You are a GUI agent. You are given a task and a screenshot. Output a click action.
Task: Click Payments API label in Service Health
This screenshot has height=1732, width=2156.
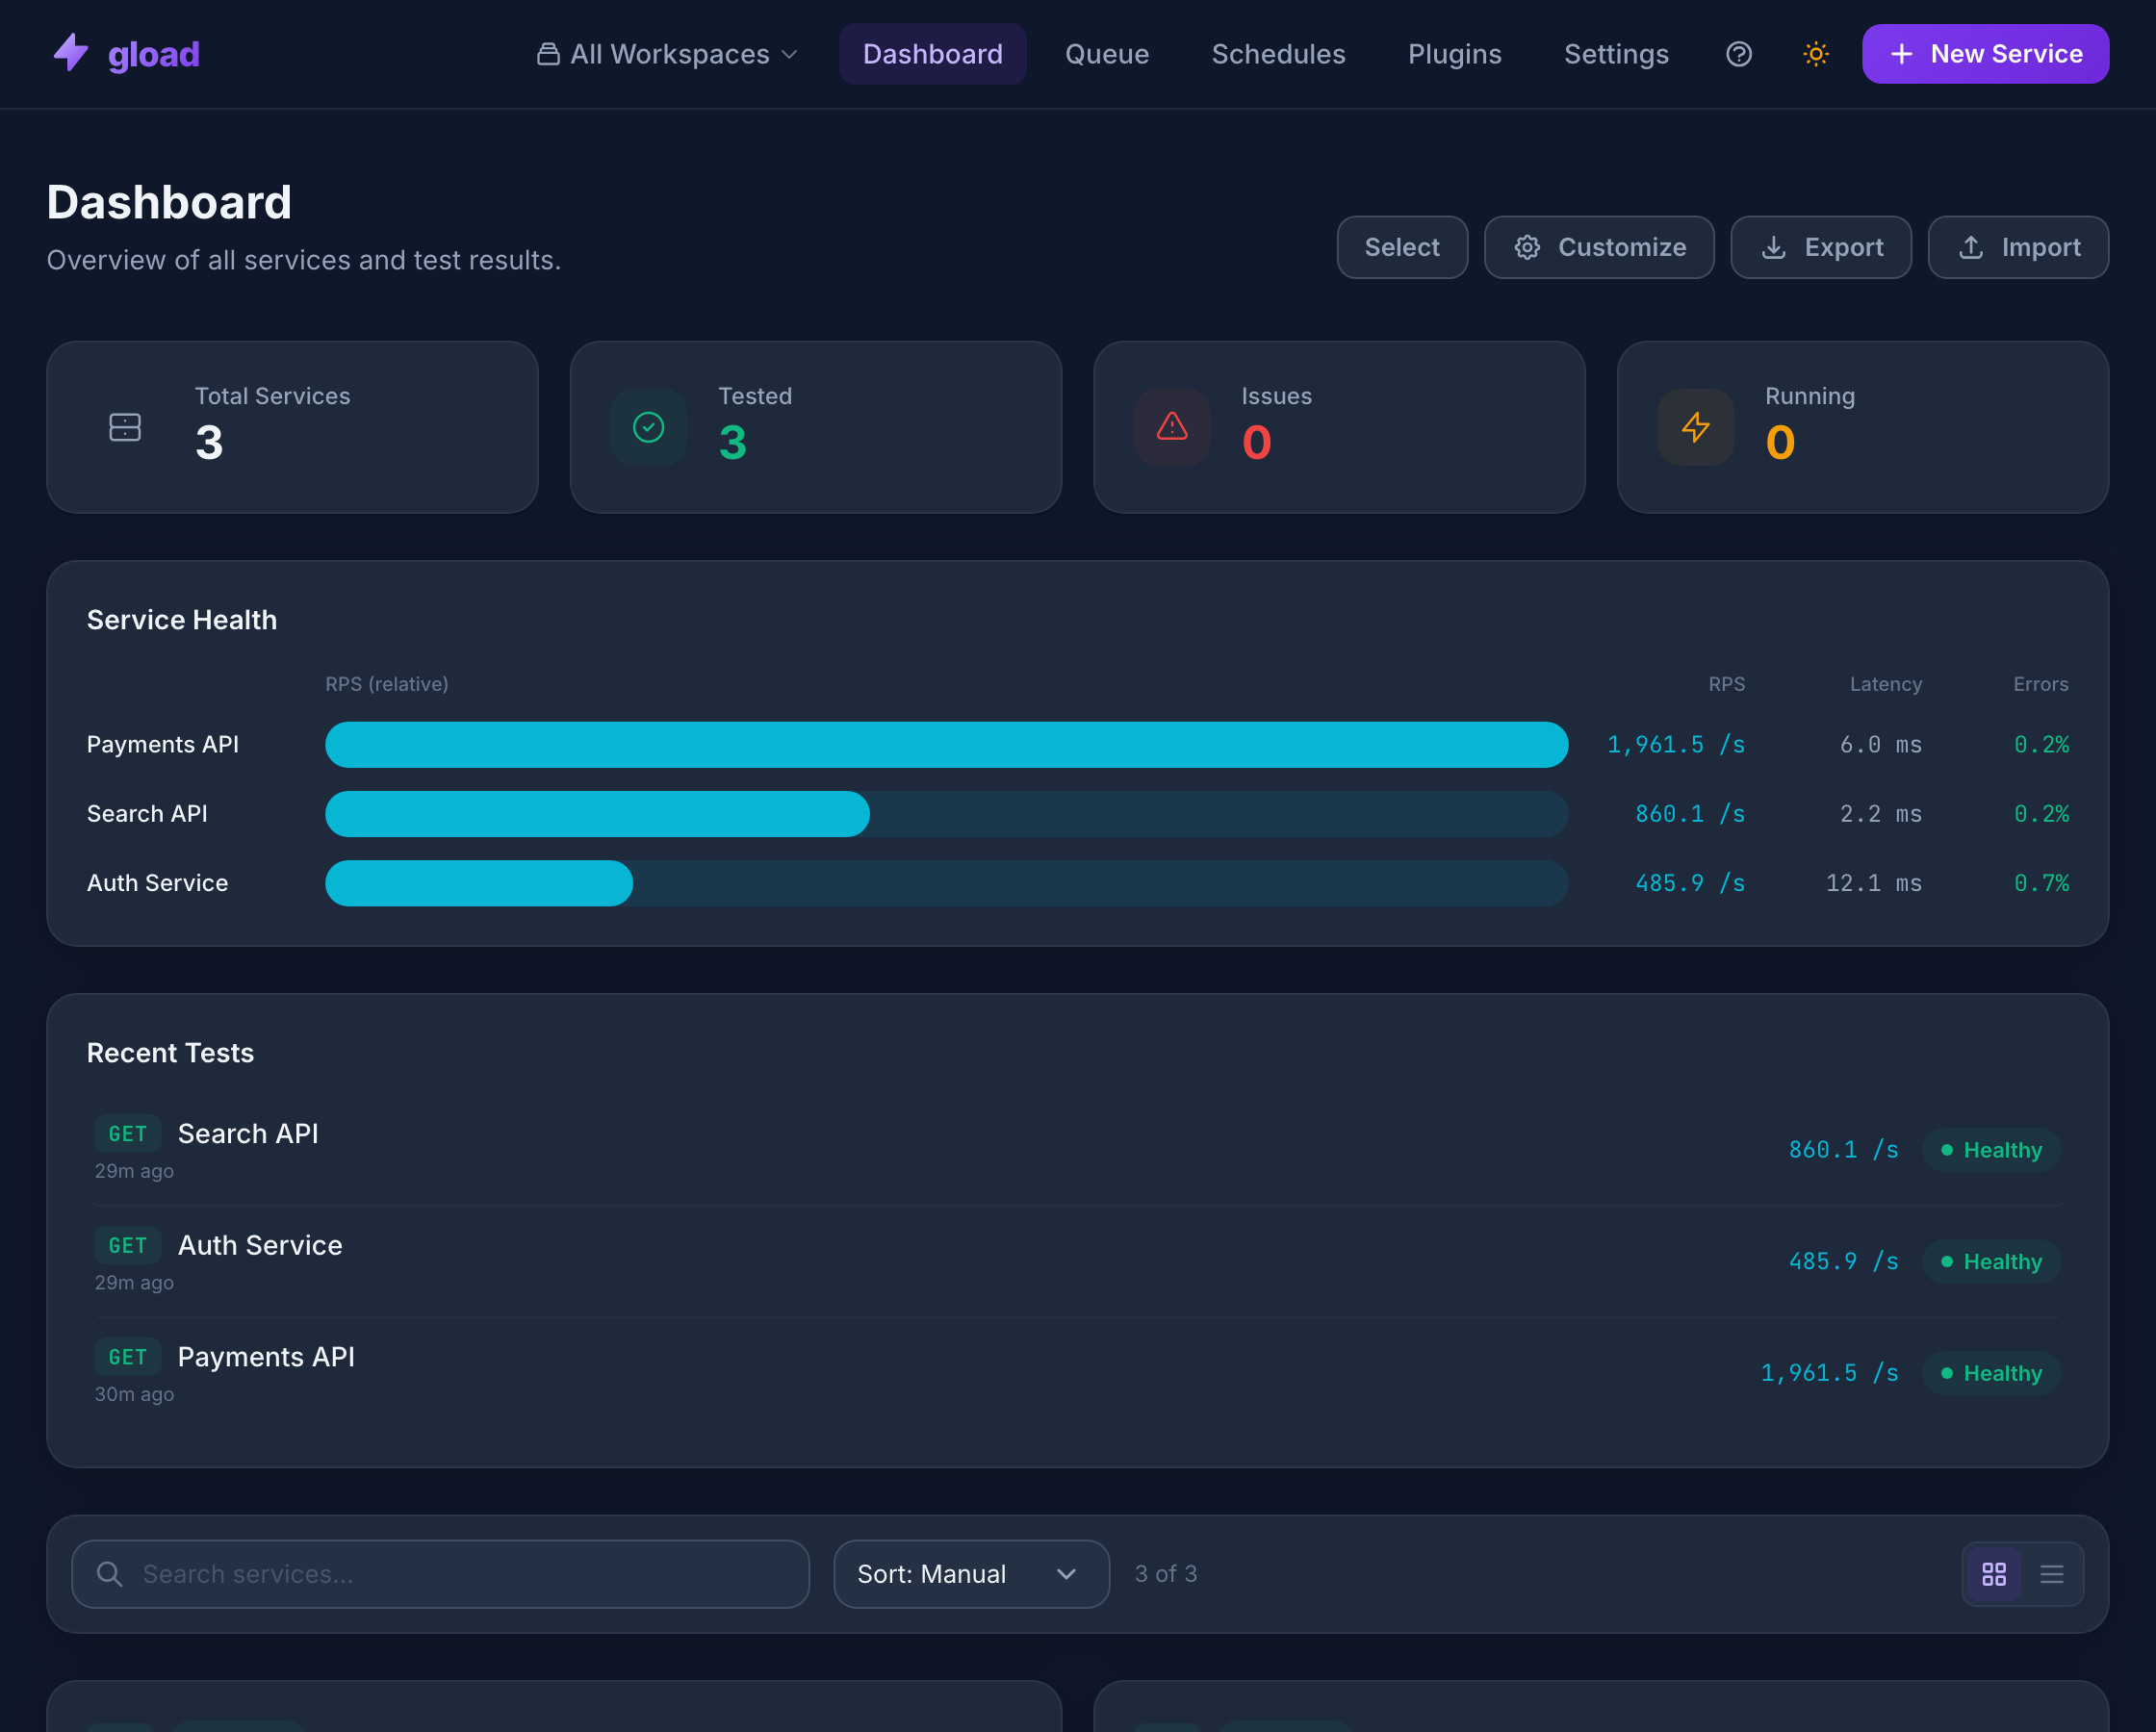163,745
